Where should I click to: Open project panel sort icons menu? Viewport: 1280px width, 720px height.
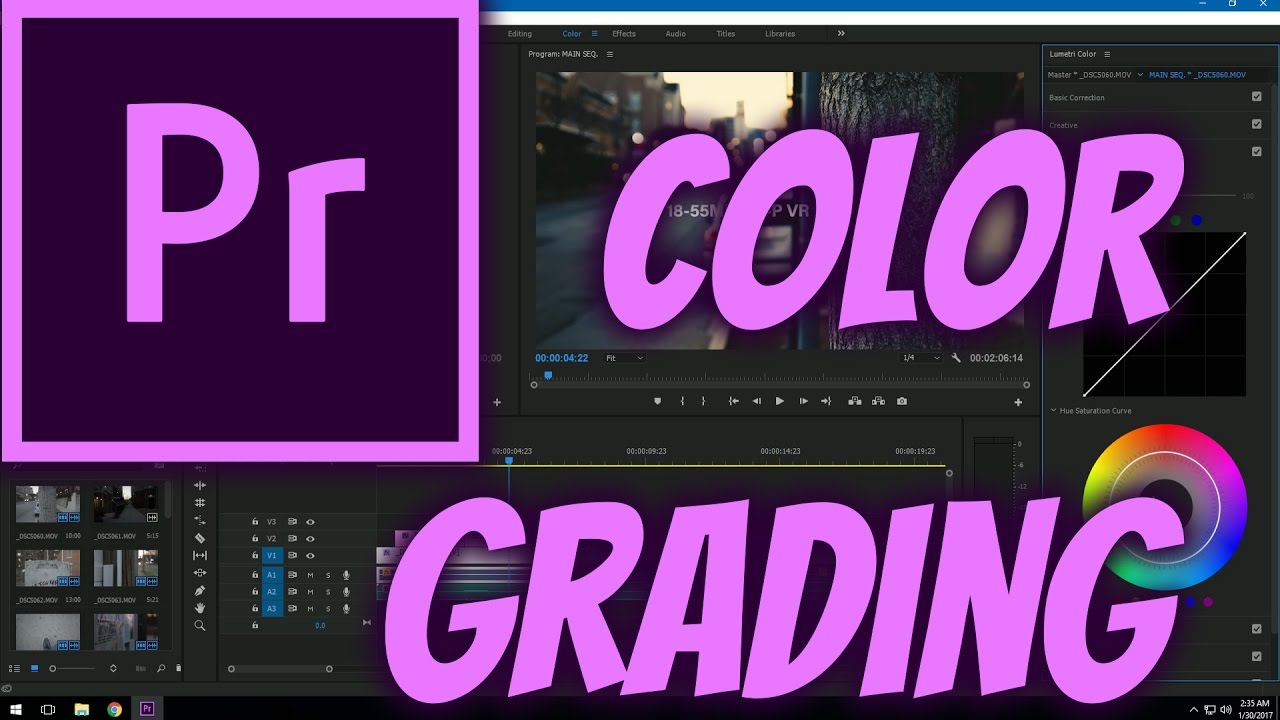pos(113,668)
